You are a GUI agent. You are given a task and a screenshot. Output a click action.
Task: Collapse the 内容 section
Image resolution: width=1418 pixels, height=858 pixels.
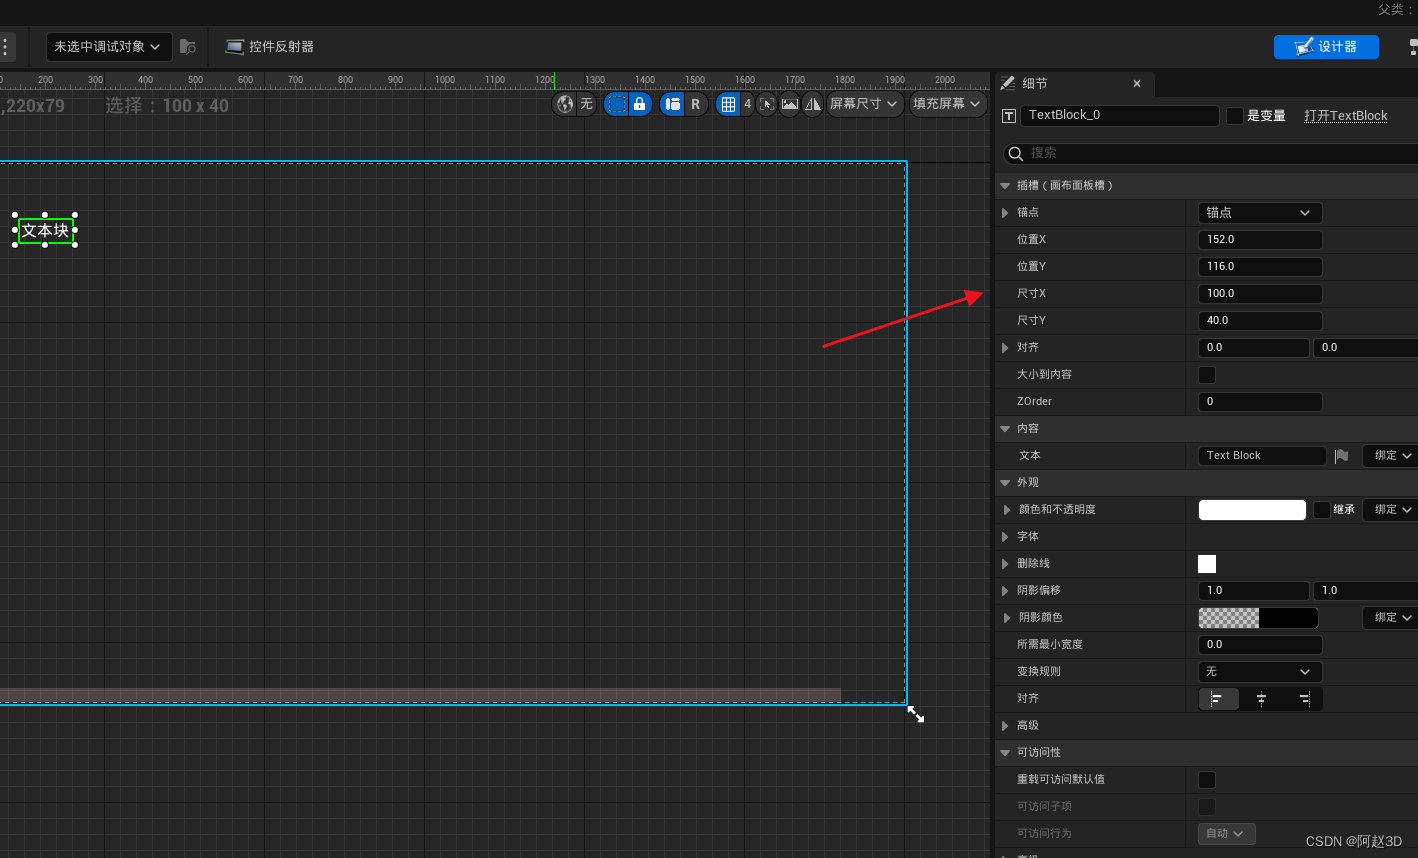pos(1005,429)
